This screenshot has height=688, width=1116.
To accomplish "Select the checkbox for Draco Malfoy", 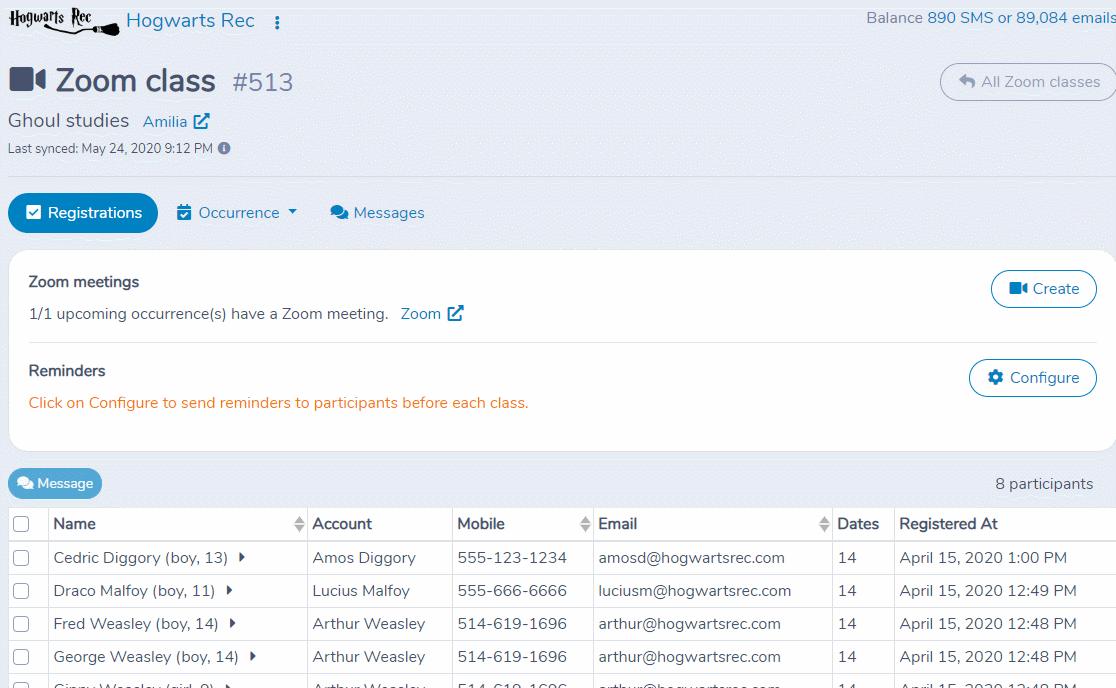I will (x=21, y=591).
